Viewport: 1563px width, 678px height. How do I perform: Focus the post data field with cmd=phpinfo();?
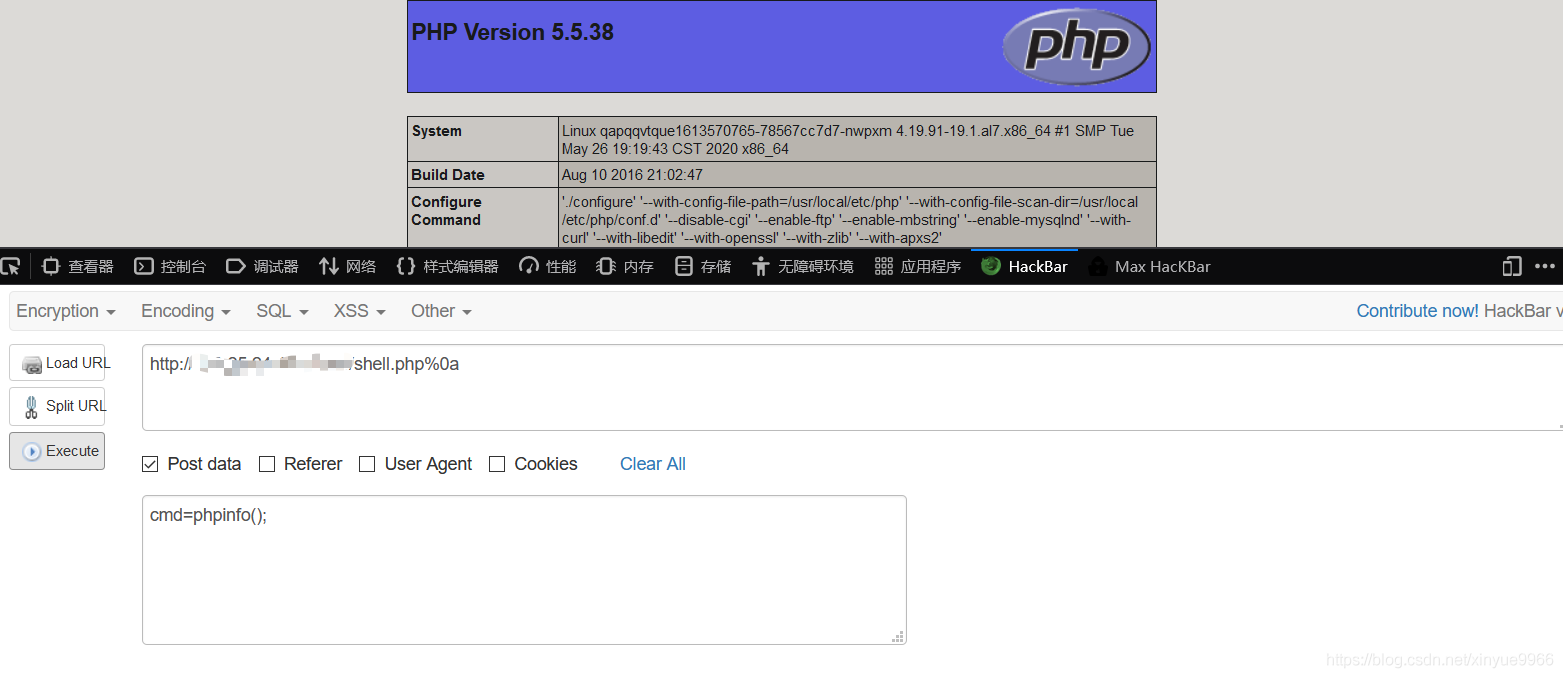click(524, 570)
